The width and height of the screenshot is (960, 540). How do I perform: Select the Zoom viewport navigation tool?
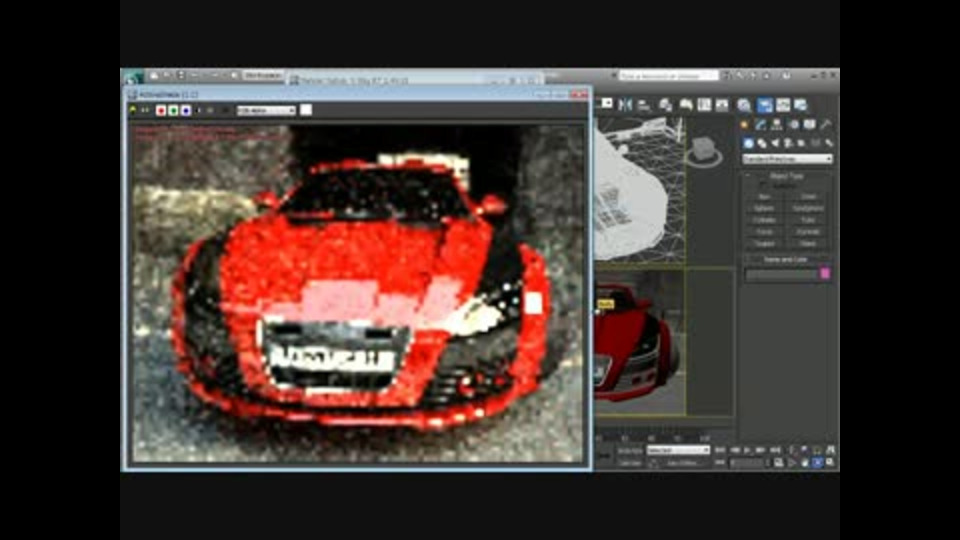792,450
